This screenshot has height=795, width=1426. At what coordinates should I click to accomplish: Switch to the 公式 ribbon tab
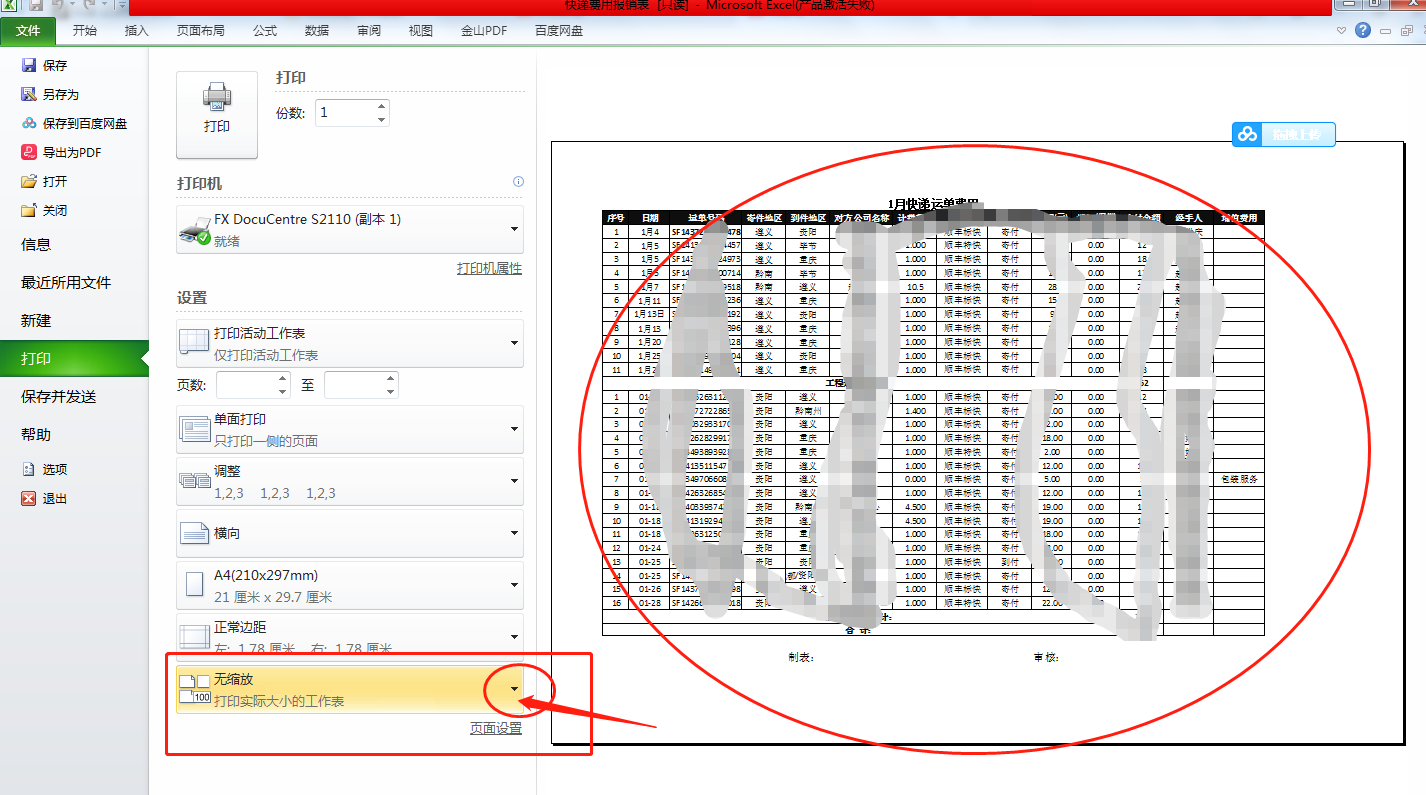coord(265,31)
